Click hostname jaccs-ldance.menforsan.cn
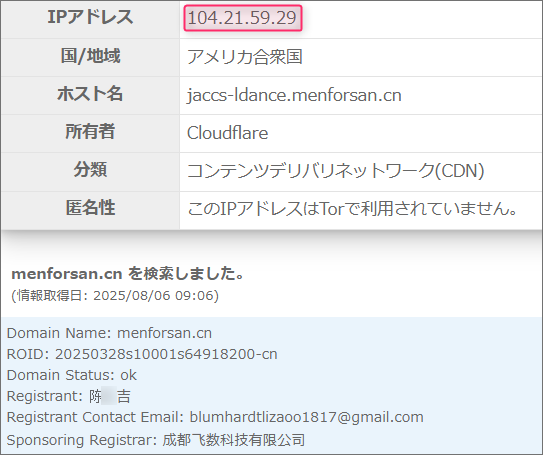This screenshot has width=543, height=455. point(294,95)
